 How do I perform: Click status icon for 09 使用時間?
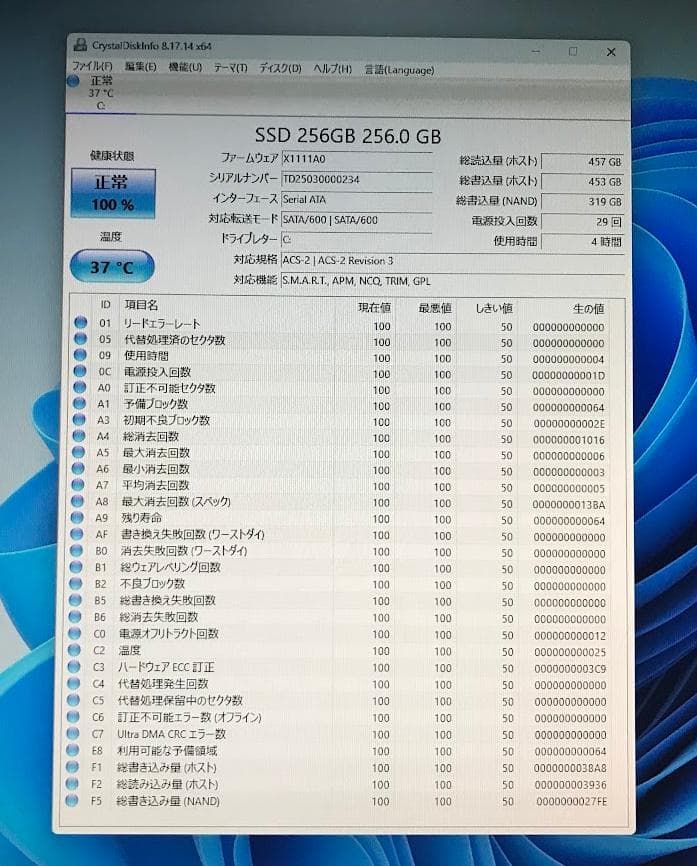click(x=80, y=355)
